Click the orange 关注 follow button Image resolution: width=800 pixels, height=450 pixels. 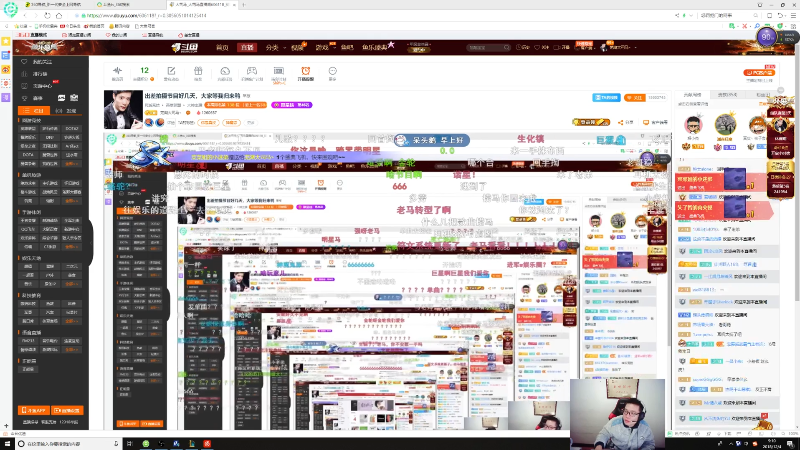pos(635,97)
